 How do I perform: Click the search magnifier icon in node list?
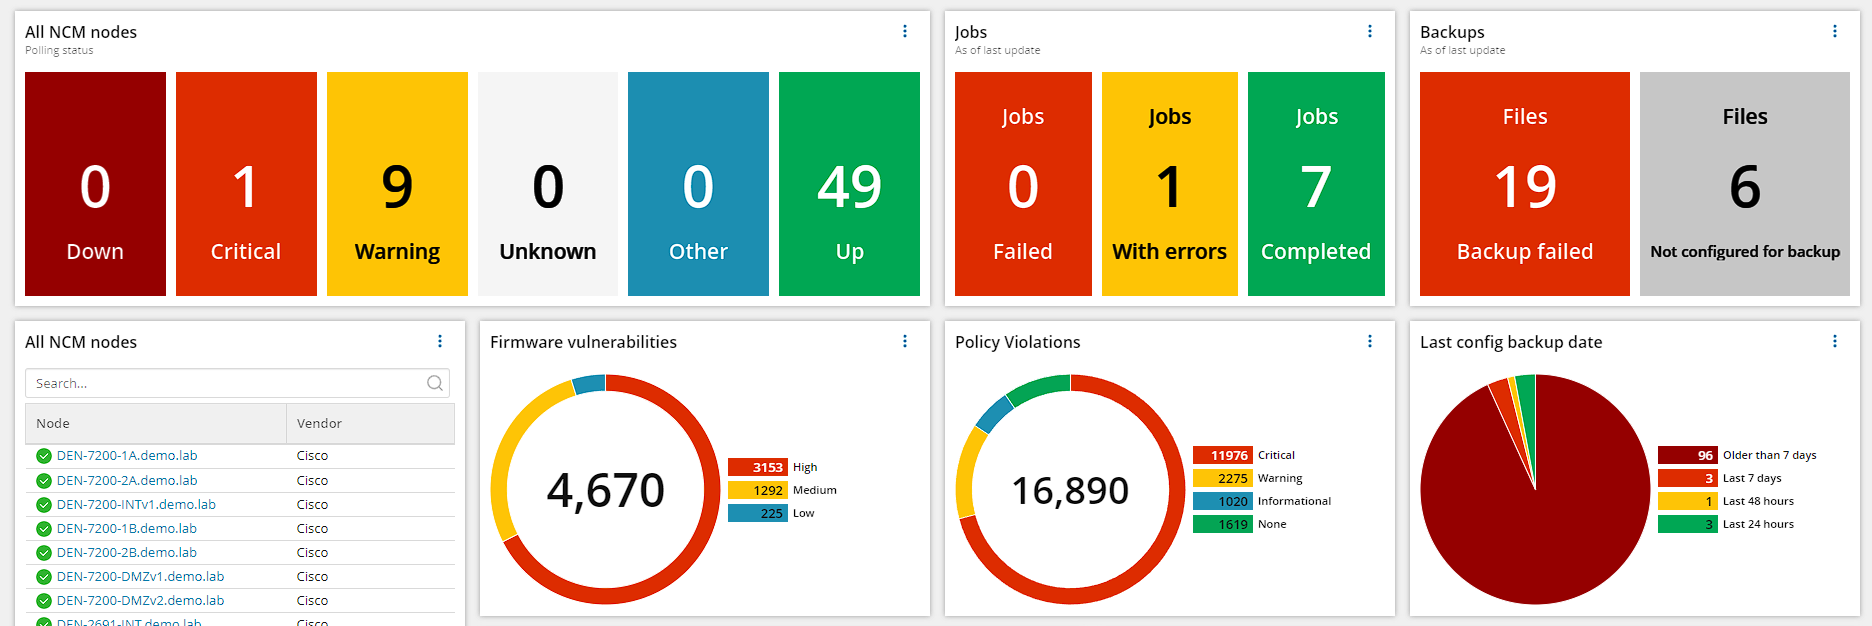(x=435, y=383)
